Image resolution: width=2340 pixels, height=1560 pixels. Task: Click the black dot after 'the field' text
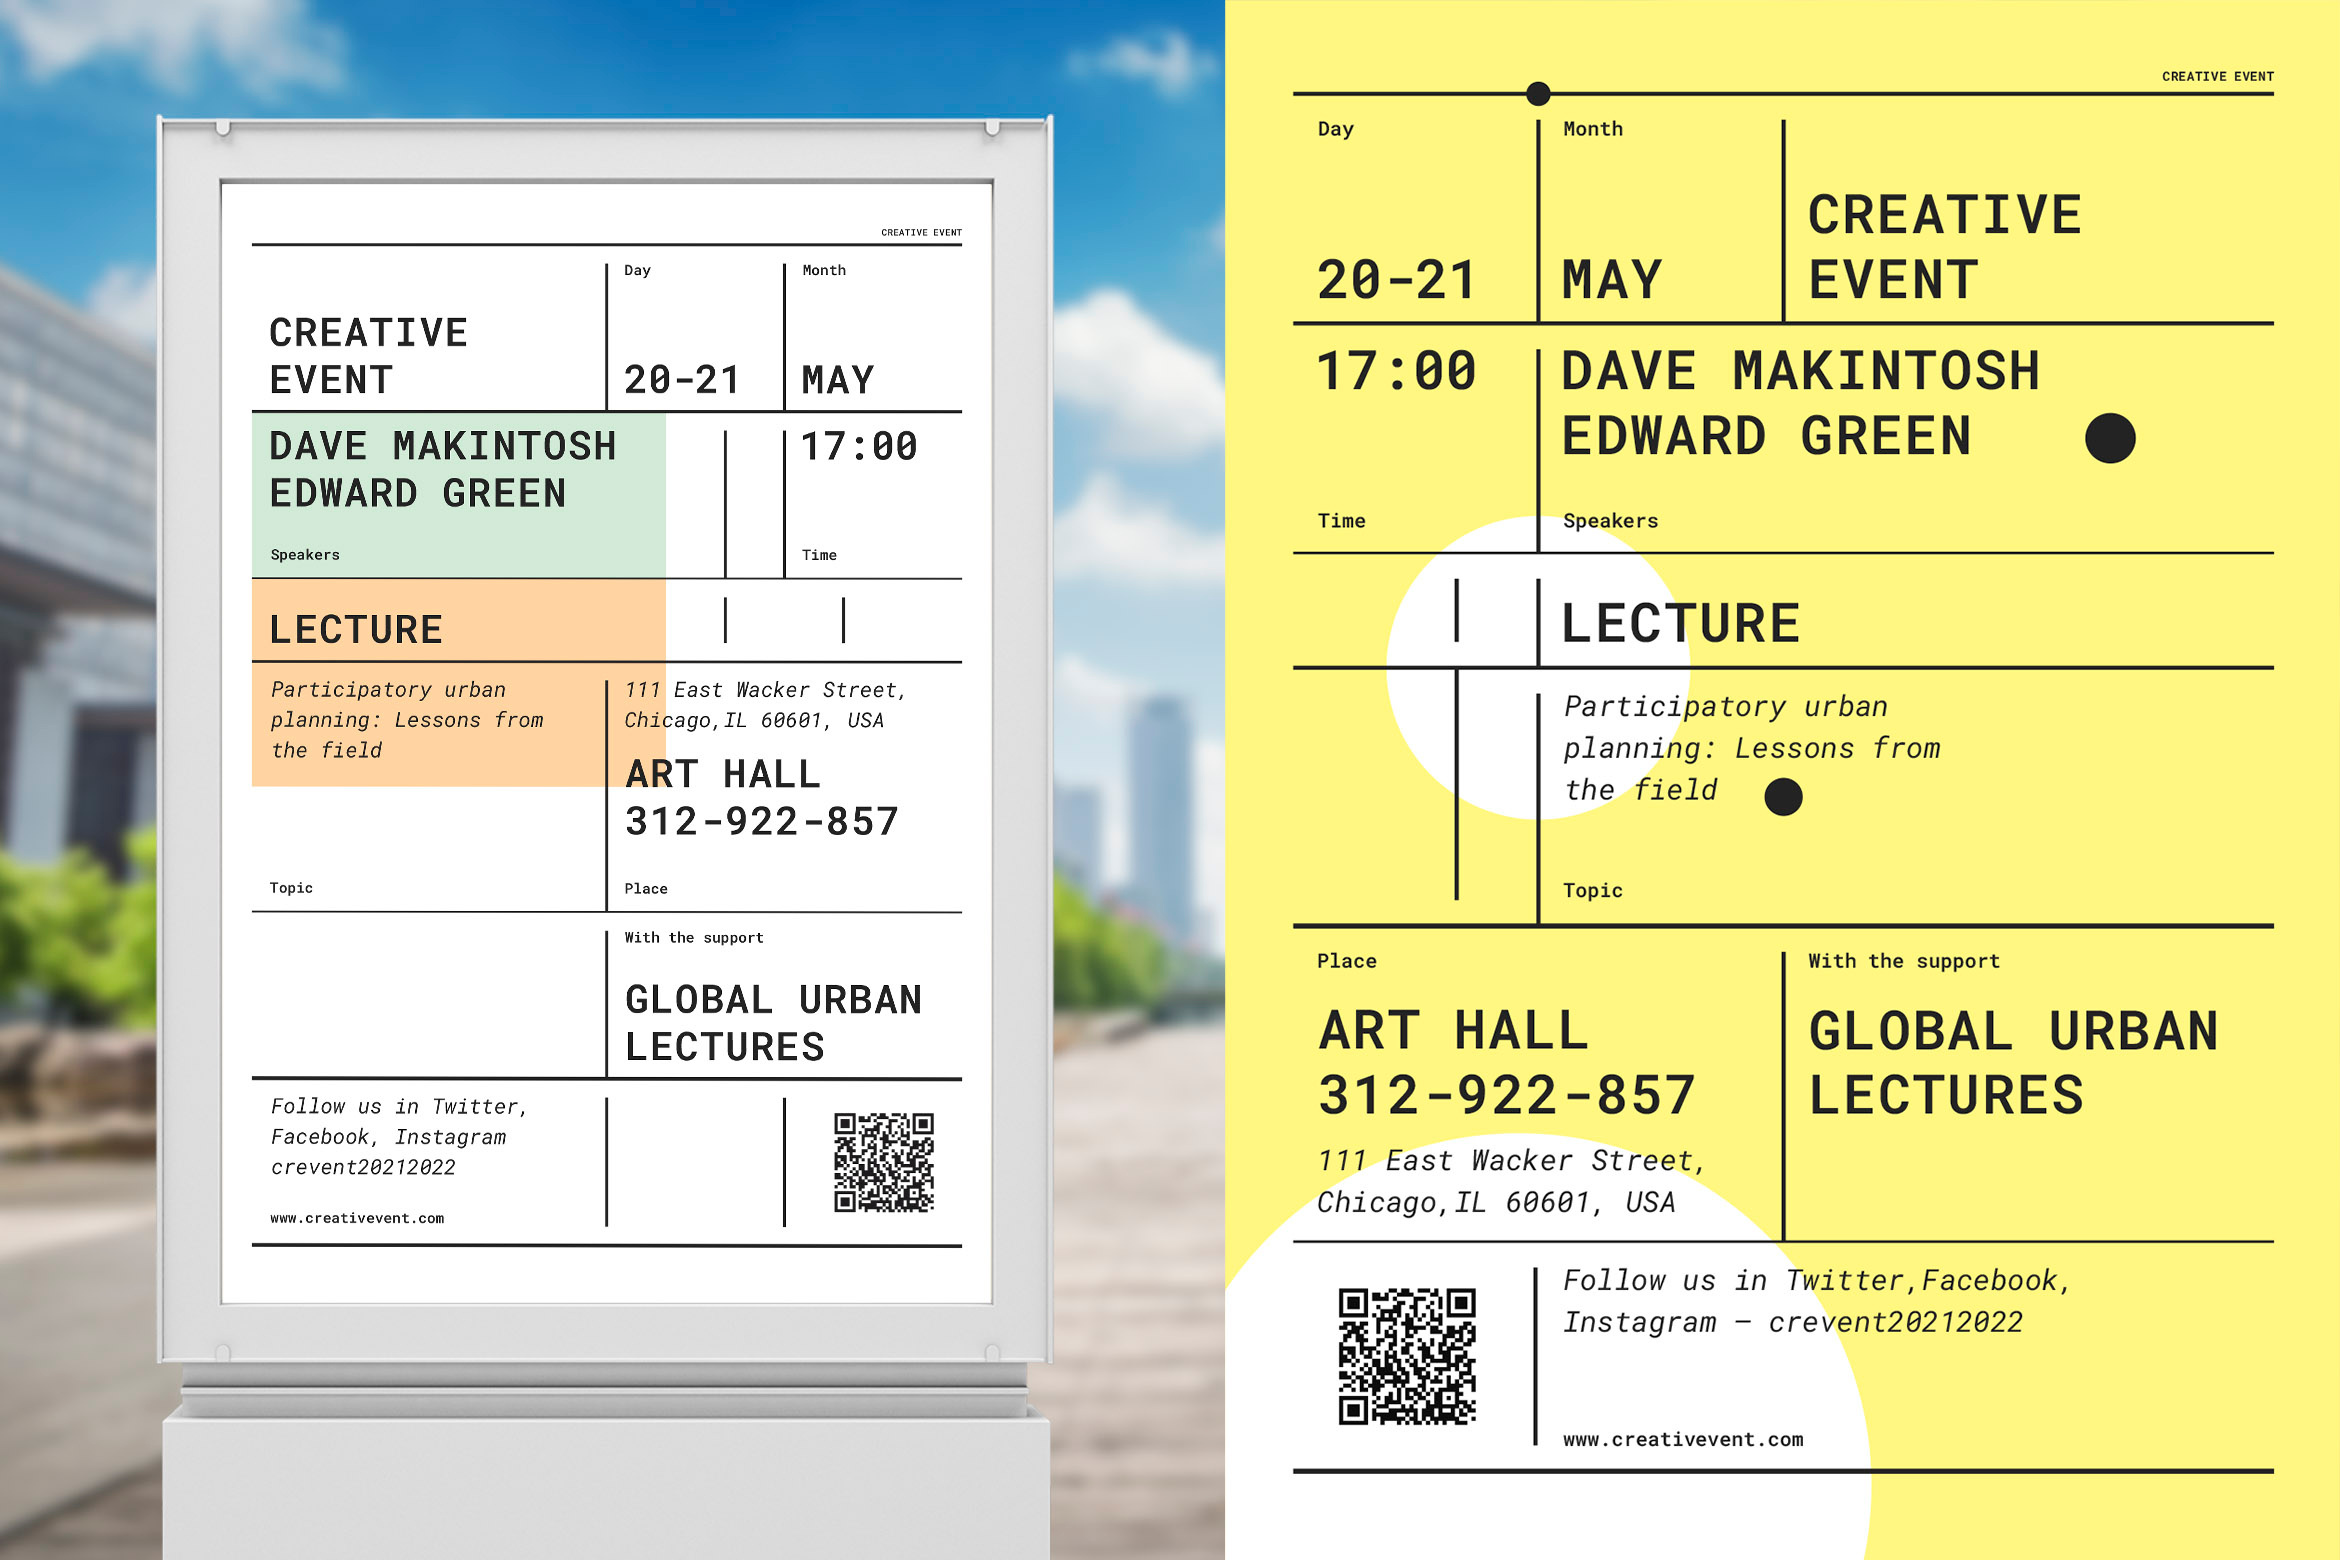1786,795
